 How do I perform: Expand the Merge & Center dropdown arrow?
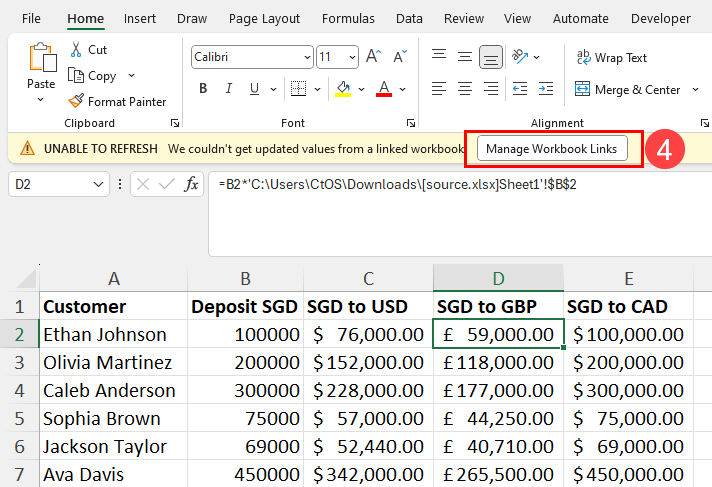[x=695, y=89]
